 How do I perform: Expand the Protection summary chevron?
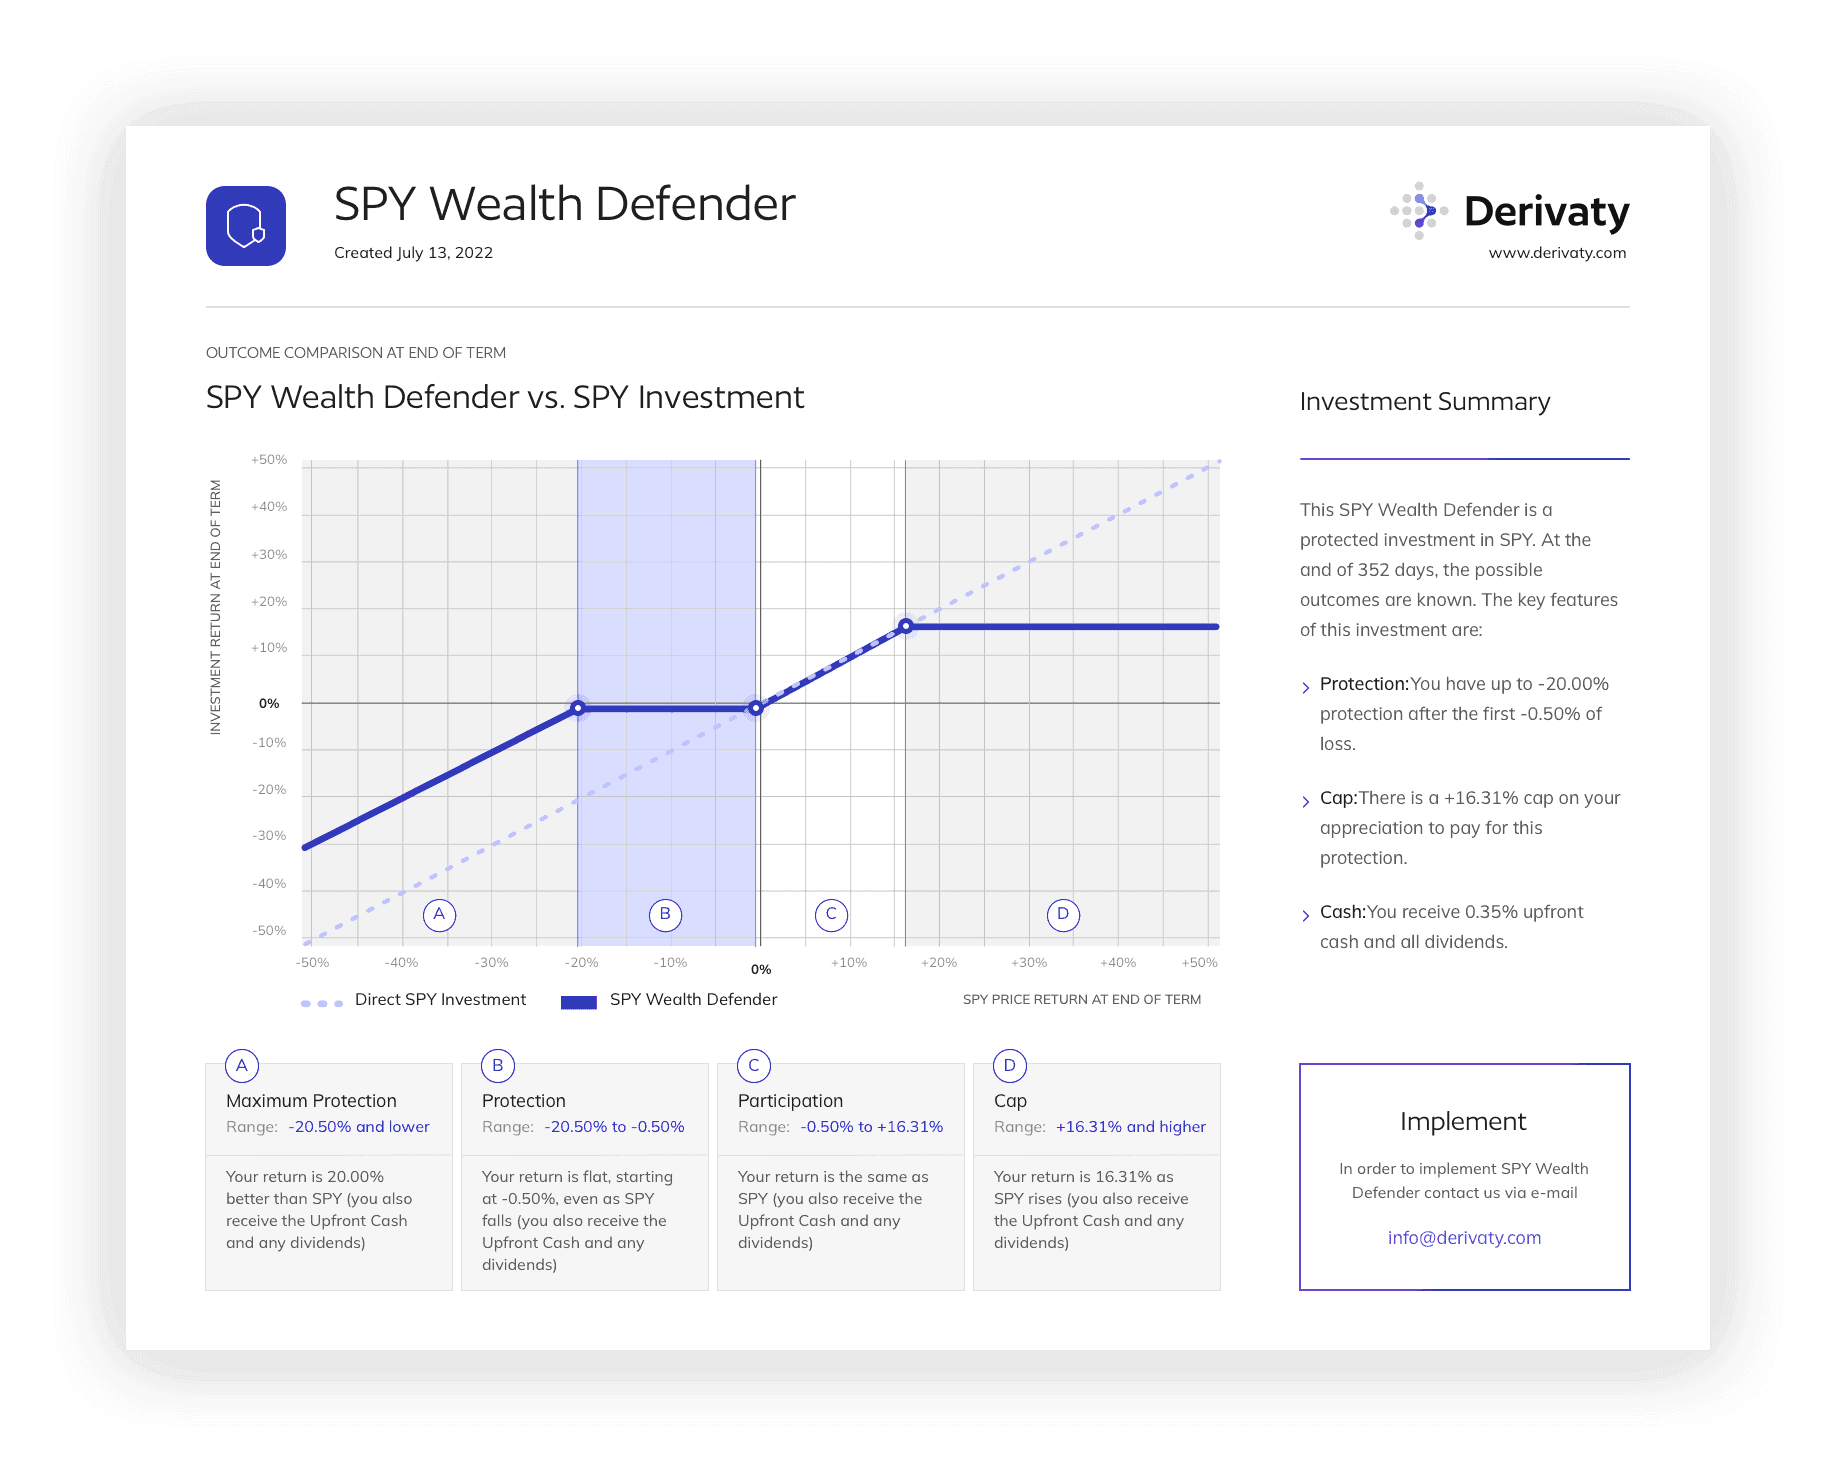(1306, 687)
